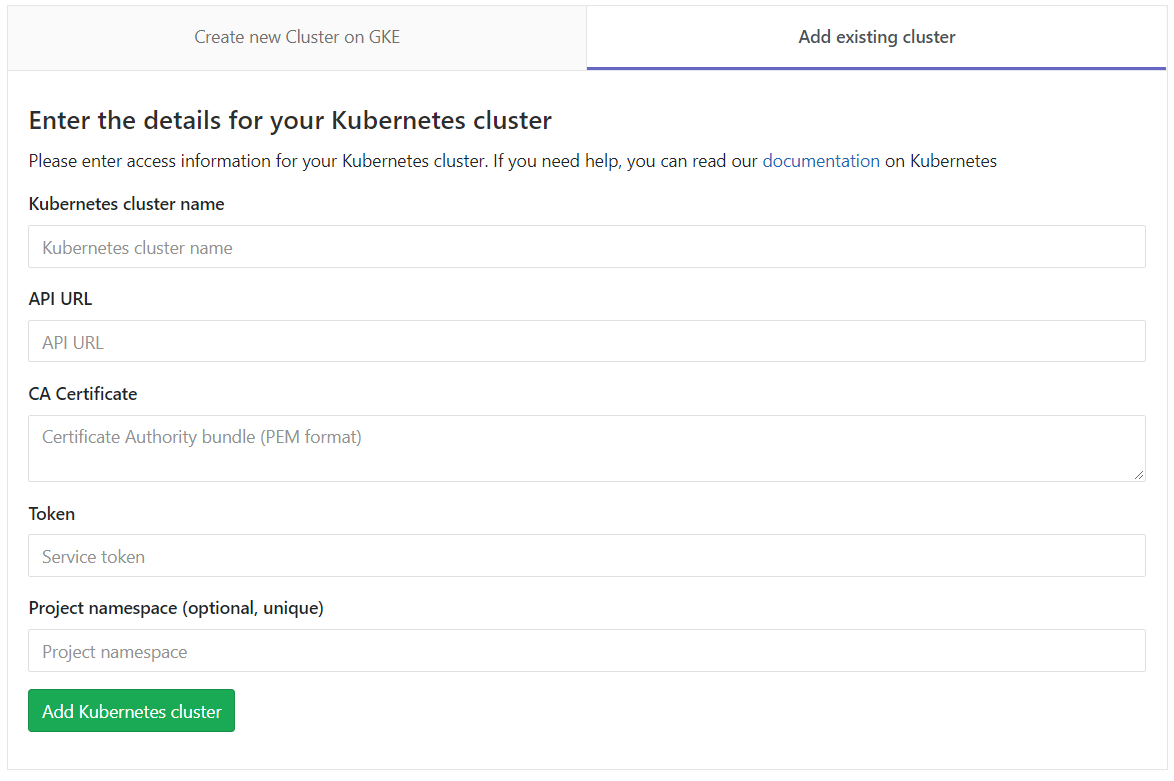This screenshot has height=781, width=1174.
Task: Focus the Kubernetes cluster name input box
Action: (x=586, y=247)
